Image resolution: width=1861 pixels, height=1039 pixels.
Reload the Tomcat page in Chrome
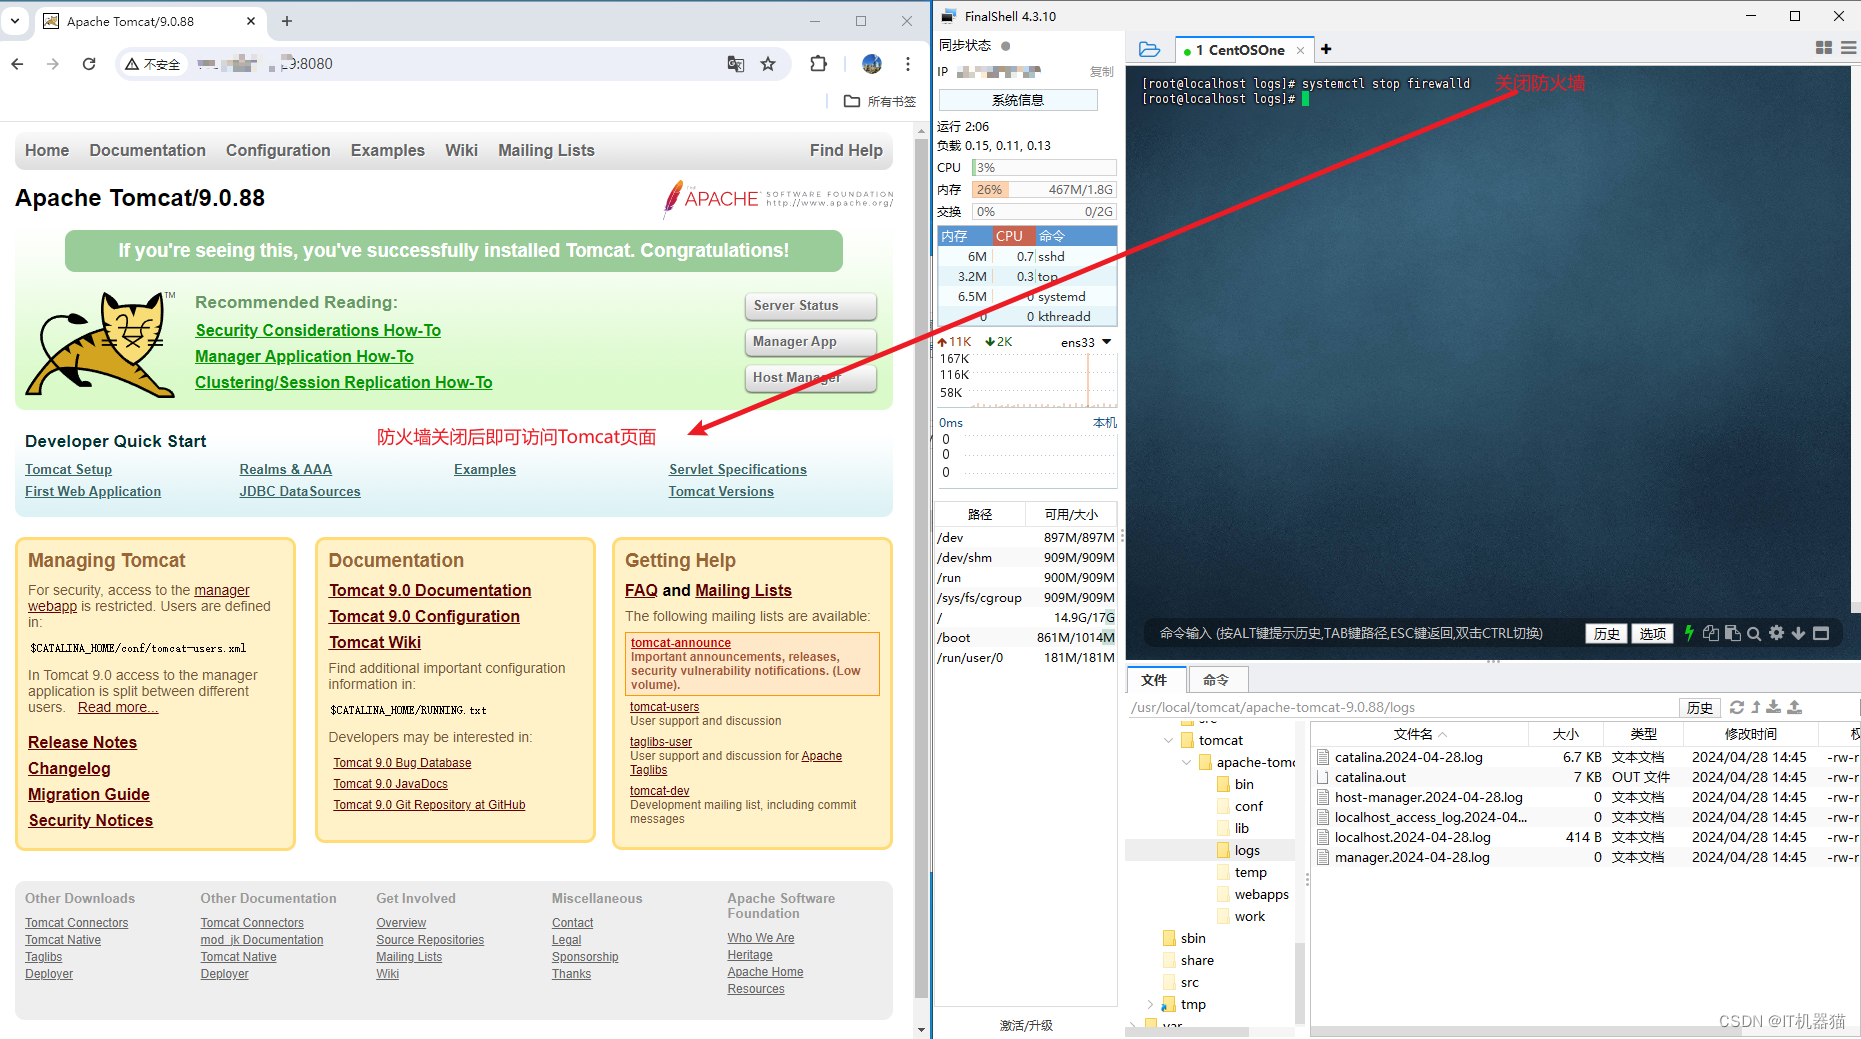pos(89,64)
